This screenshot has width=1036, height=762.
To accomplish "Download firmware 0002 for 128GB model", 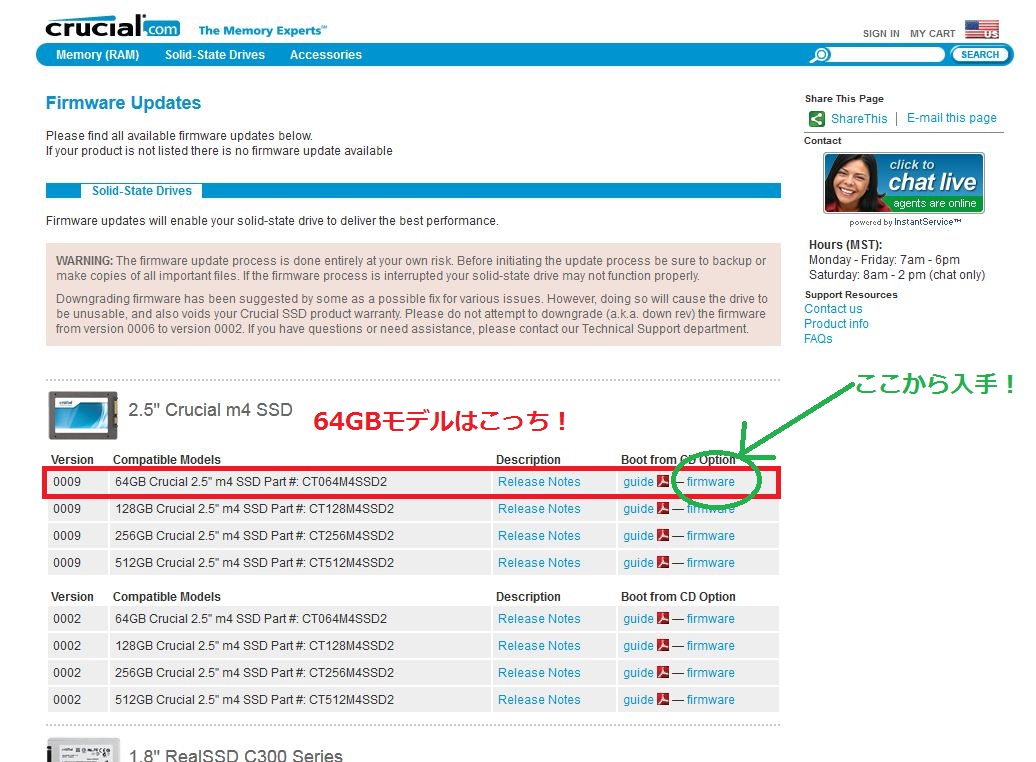I will click(710, 646).
